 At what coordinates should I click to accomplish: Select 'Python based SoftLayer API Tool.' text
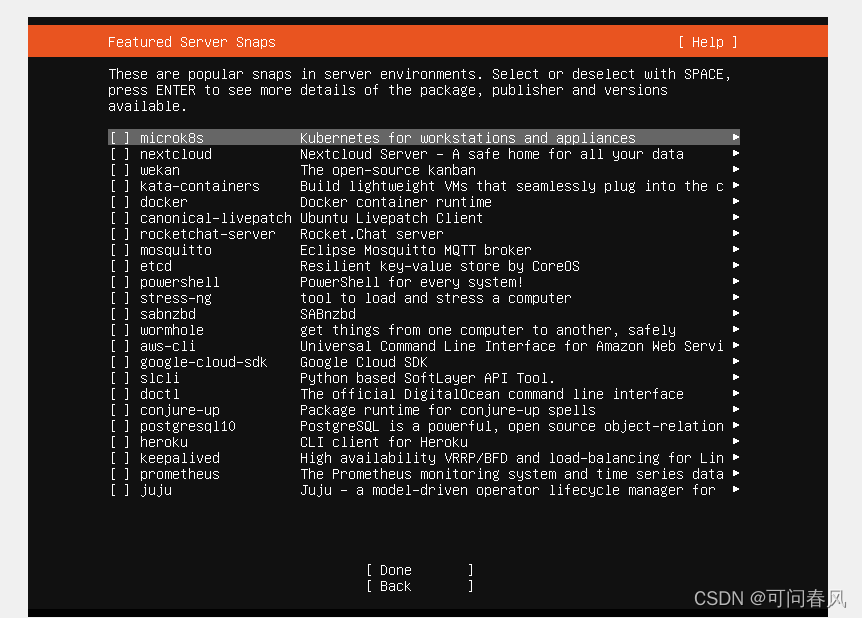pyautogui.click(x=427, y=378)
